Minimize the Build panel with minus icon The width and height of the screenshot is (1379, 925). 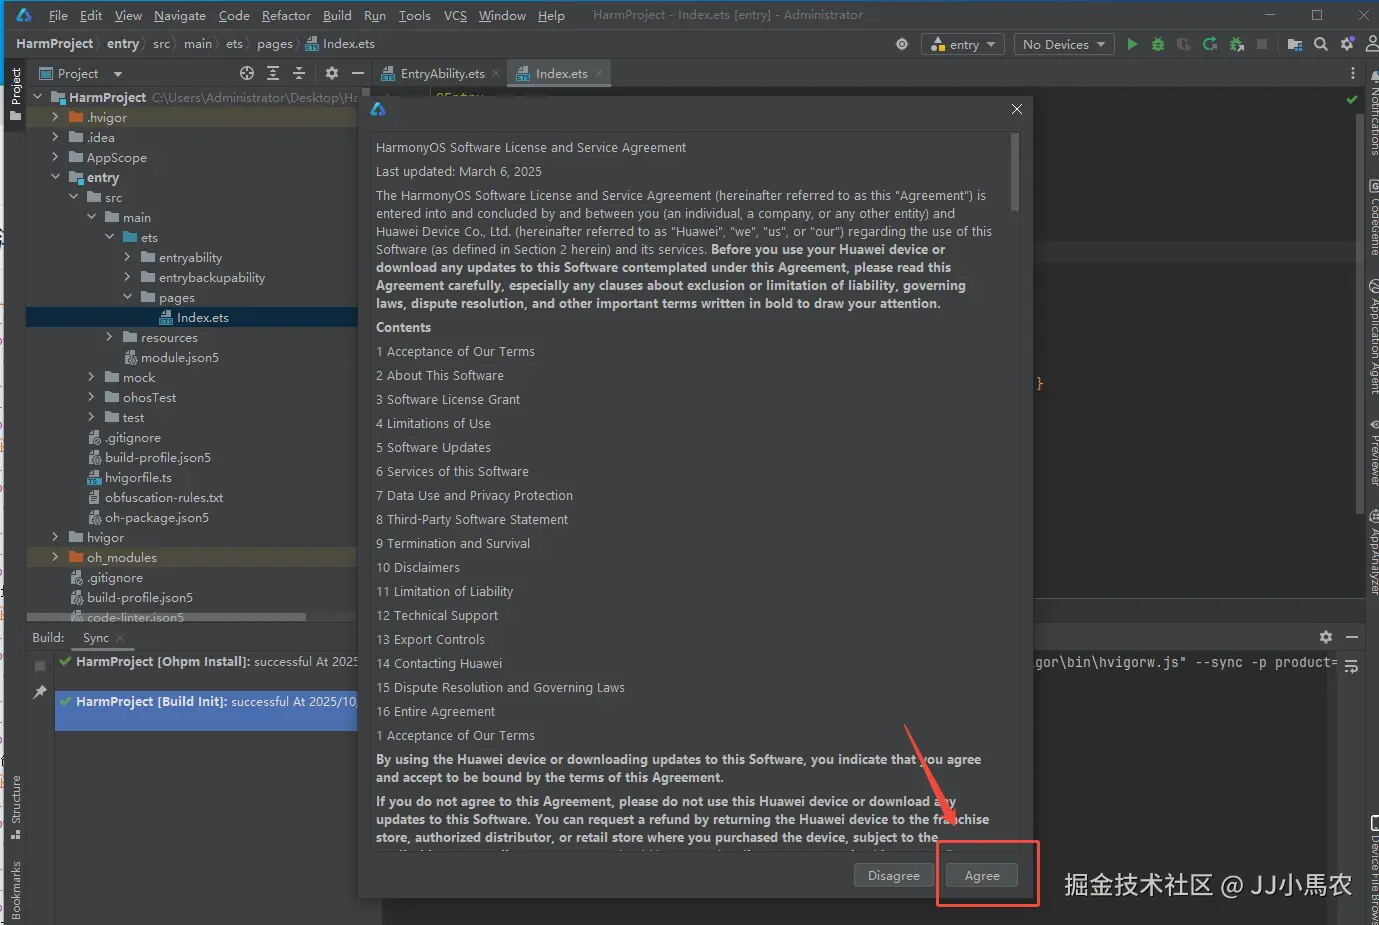pyautogui.click(x=1352, y=637)
